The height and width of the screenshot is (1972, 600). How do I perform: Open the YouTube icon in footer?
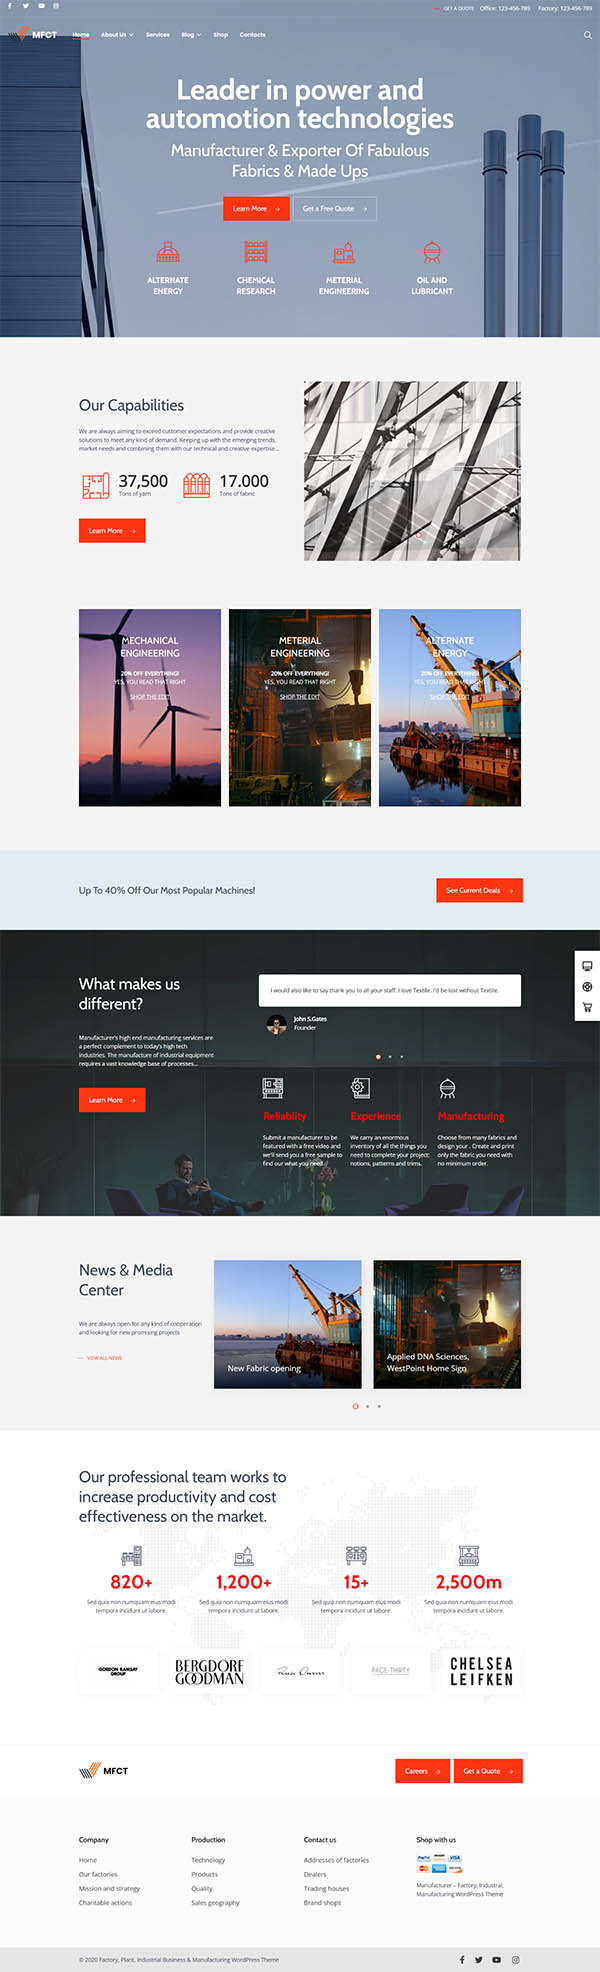pyautogui.click(x=496, y=1959)
